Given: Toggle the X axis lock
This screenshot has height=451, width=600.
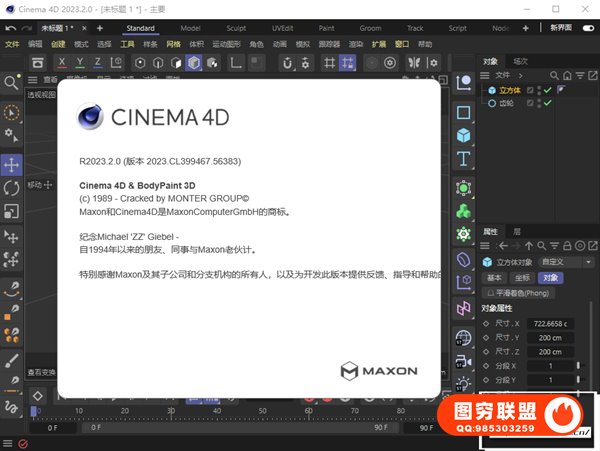Looking at the screenshot, I should click(64, 62).
